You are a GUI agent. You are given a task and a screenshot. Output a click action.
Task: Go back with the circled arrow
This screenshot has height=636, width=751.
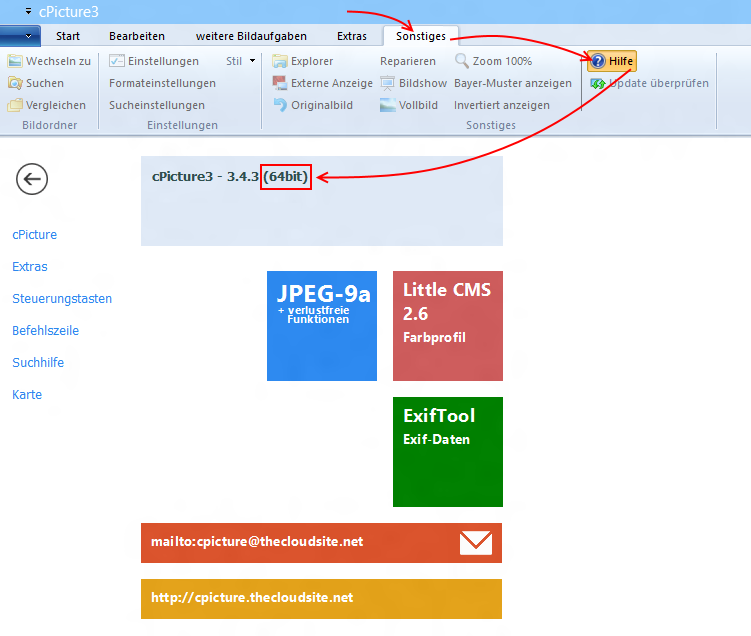coord(32,179)
